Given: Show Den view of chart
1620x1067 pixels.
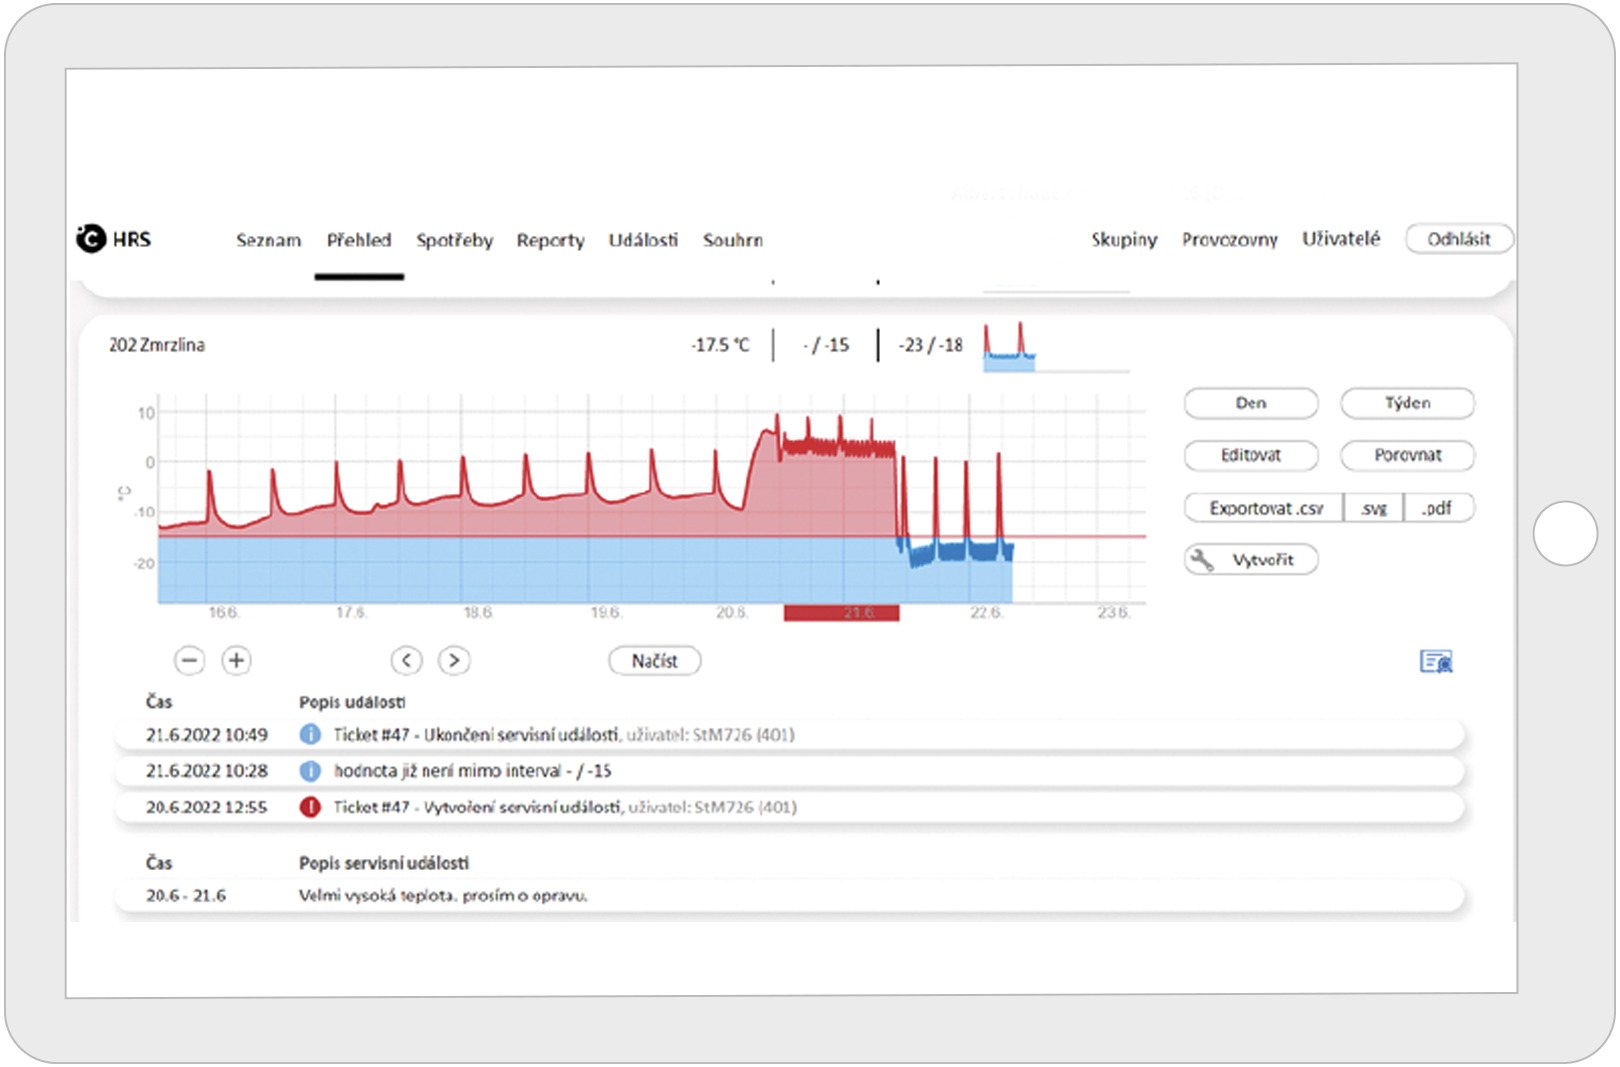Looking at the screenshot, I should point(1251,403).
